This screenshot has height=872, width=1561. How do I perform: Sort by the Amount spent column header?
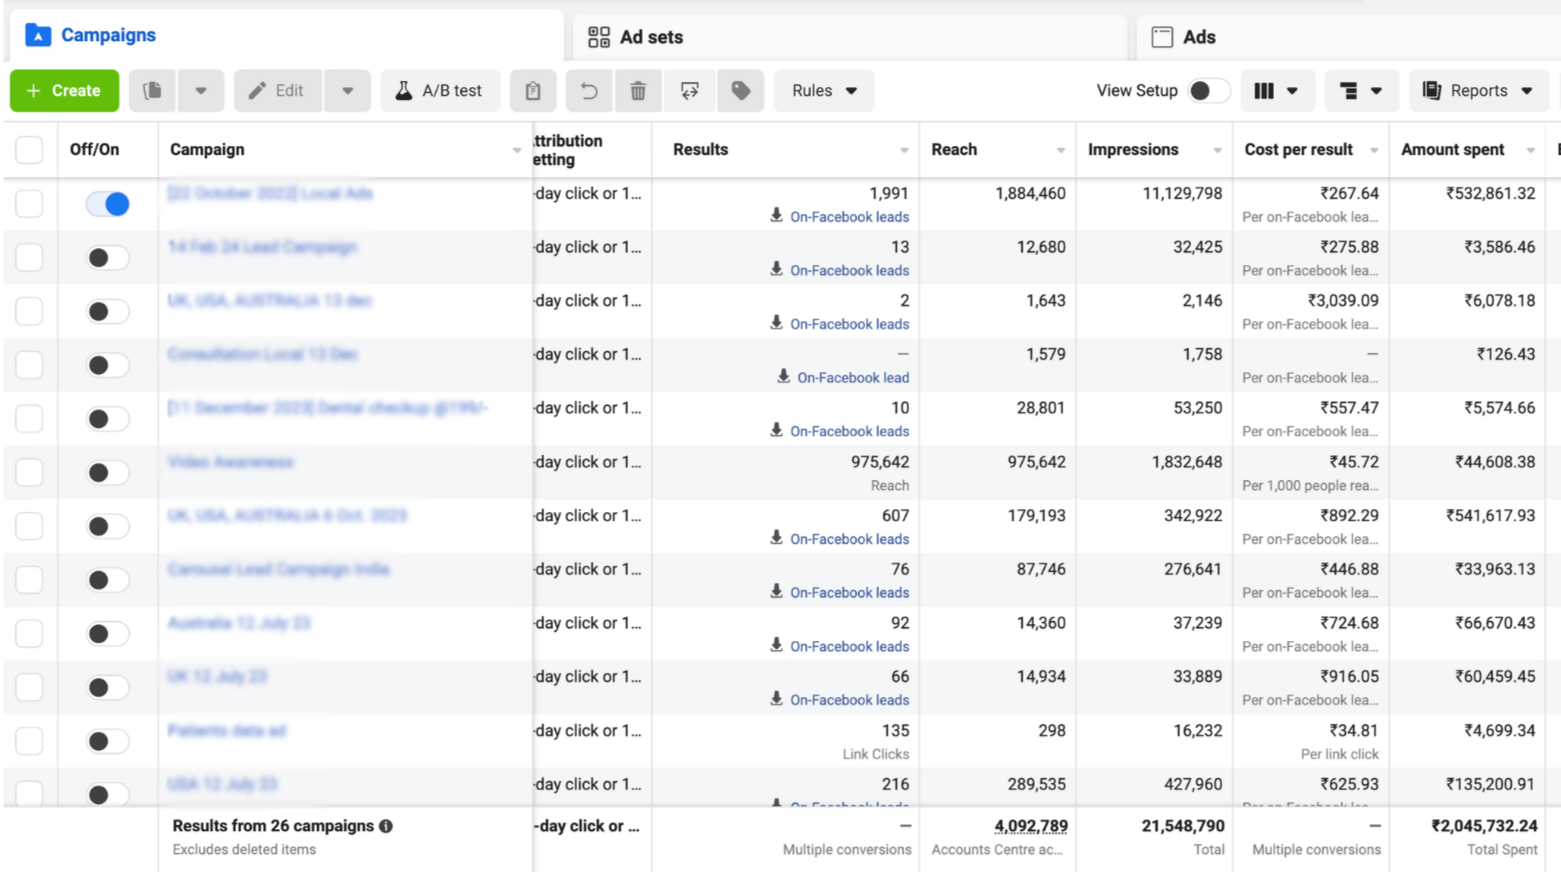pos(1452,150)
